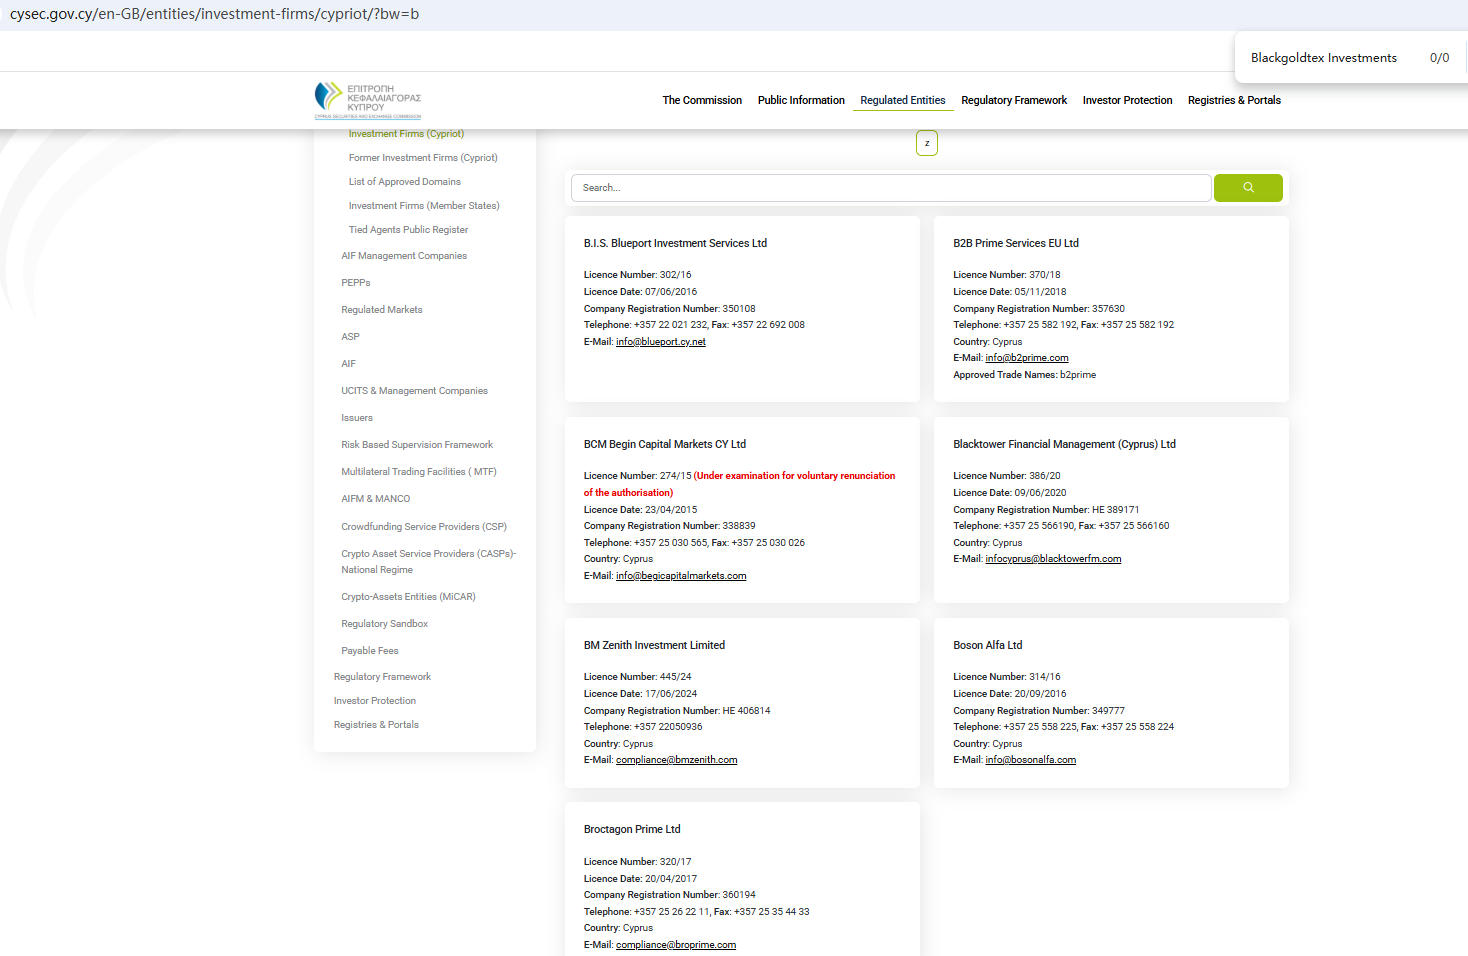The image size is (1468, 956).
Task: Select Crypto-Assets Entities (MiCAR) in sidebar
Action: coord(408,597)
